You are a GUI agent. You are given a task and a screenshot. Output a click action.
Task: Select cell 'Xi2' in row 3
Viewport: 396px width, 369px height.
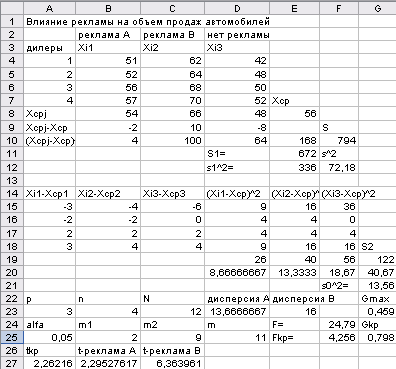click(172, 48)
